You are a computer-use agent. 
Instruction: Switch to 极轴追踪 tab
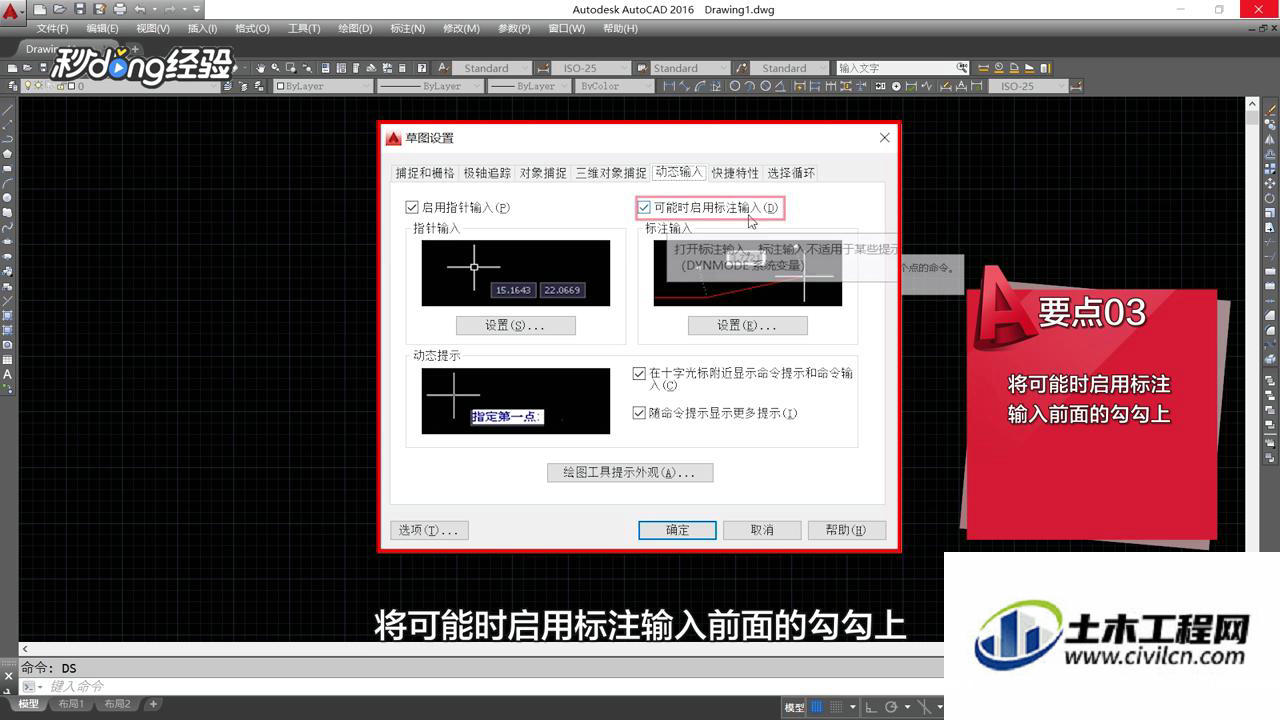[x=487, y=173]
